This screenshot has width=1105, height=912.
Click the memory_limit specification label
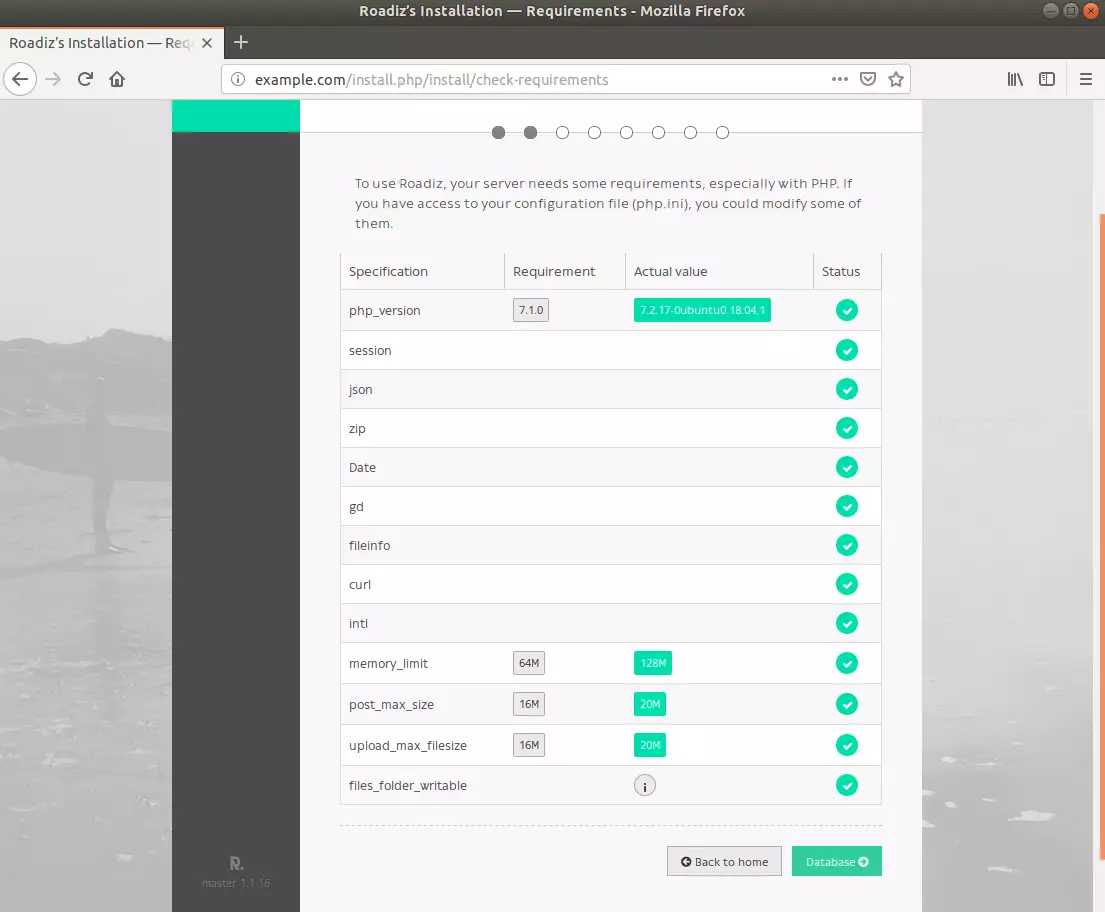click(388, 664)
